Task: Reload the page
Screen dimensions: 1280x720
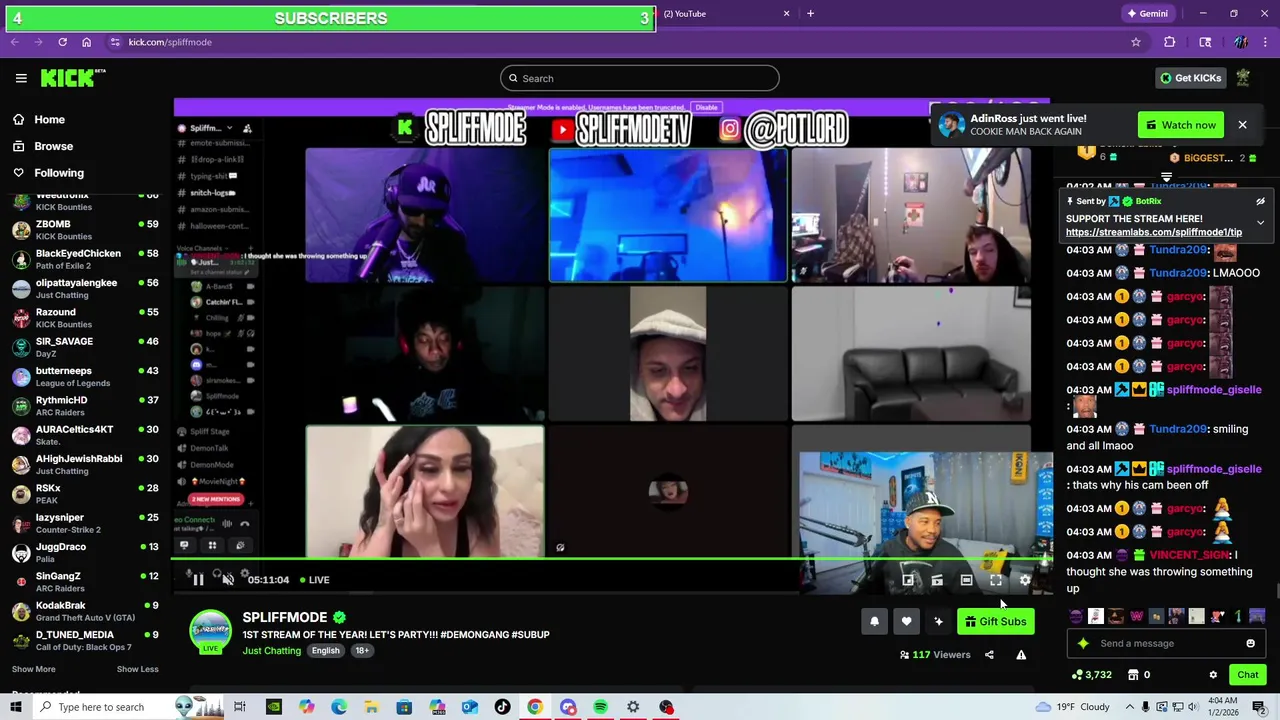Action: tap(62, 42)
